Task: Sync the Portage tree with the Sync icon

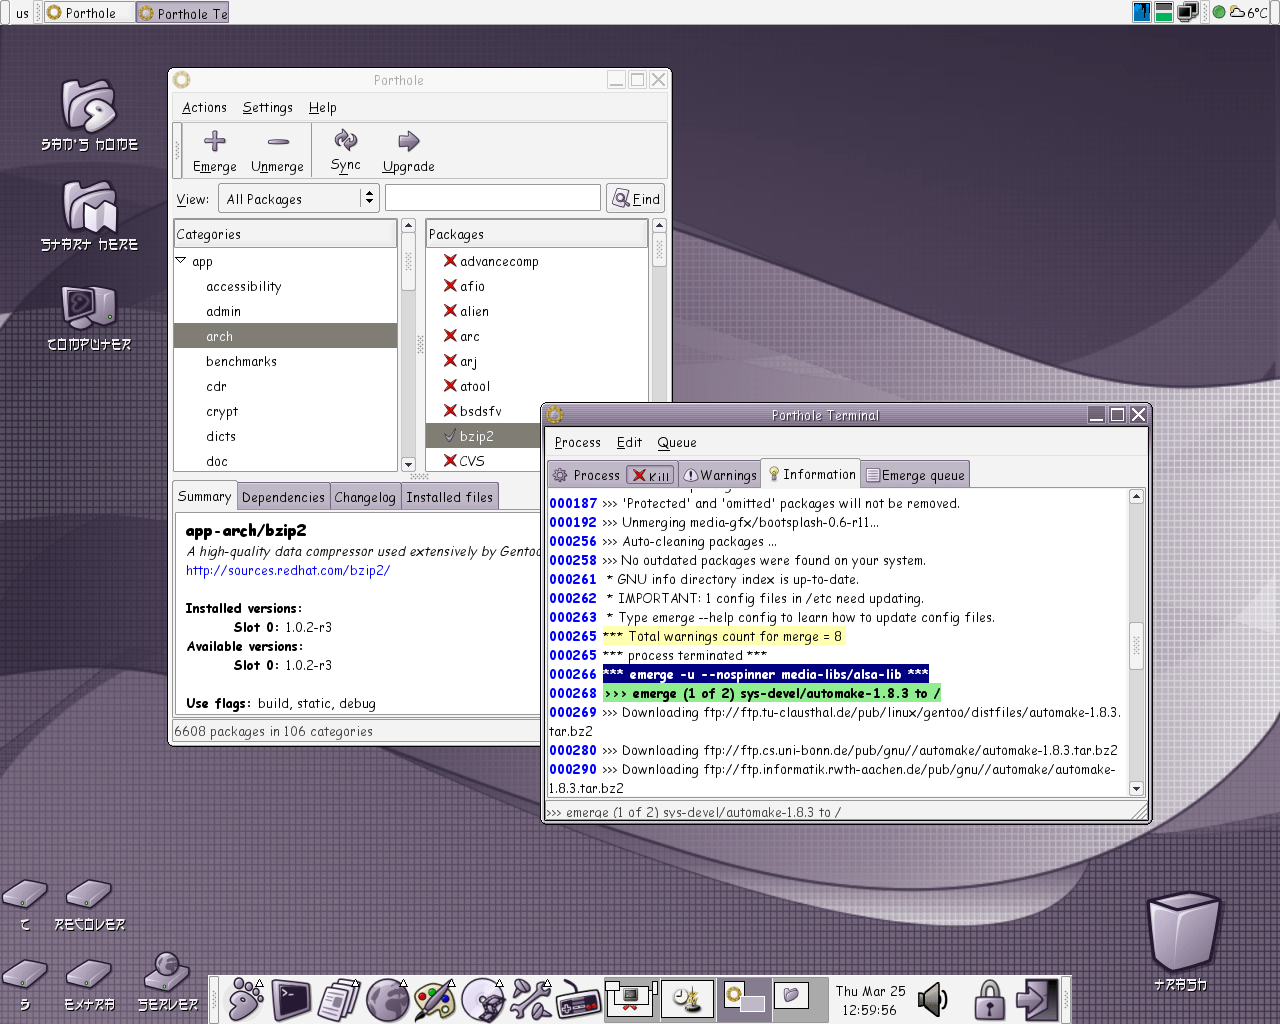Action: click(345, 150)
